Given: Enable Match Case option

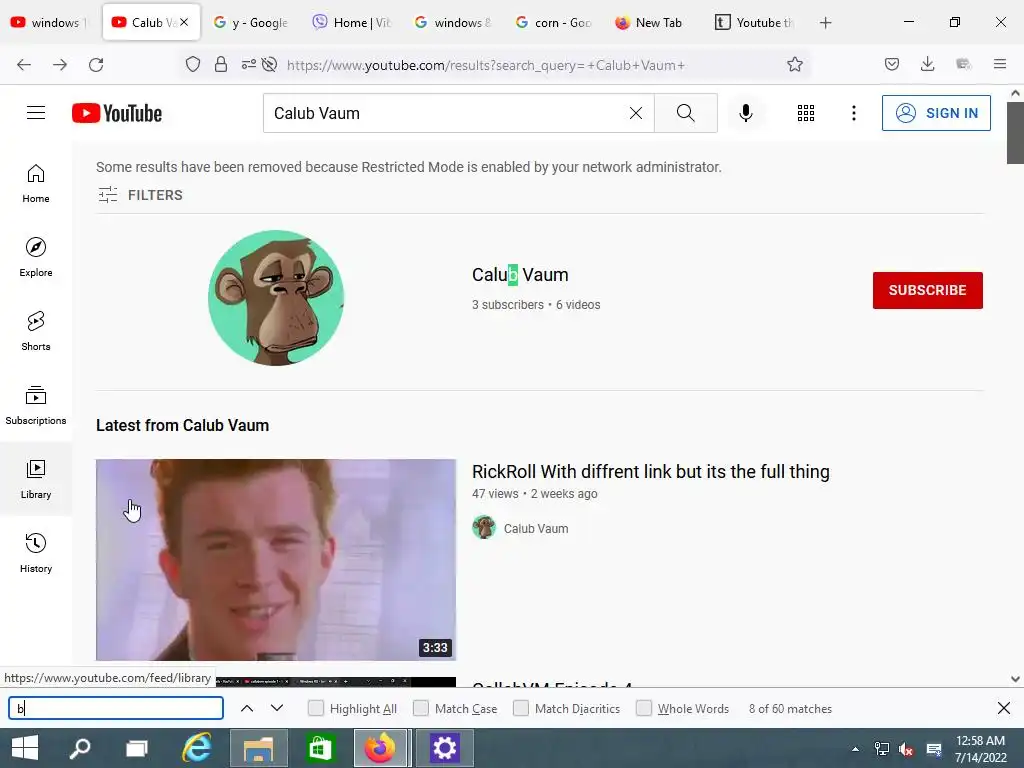Looking at the screenshot, I should (421, 709).
